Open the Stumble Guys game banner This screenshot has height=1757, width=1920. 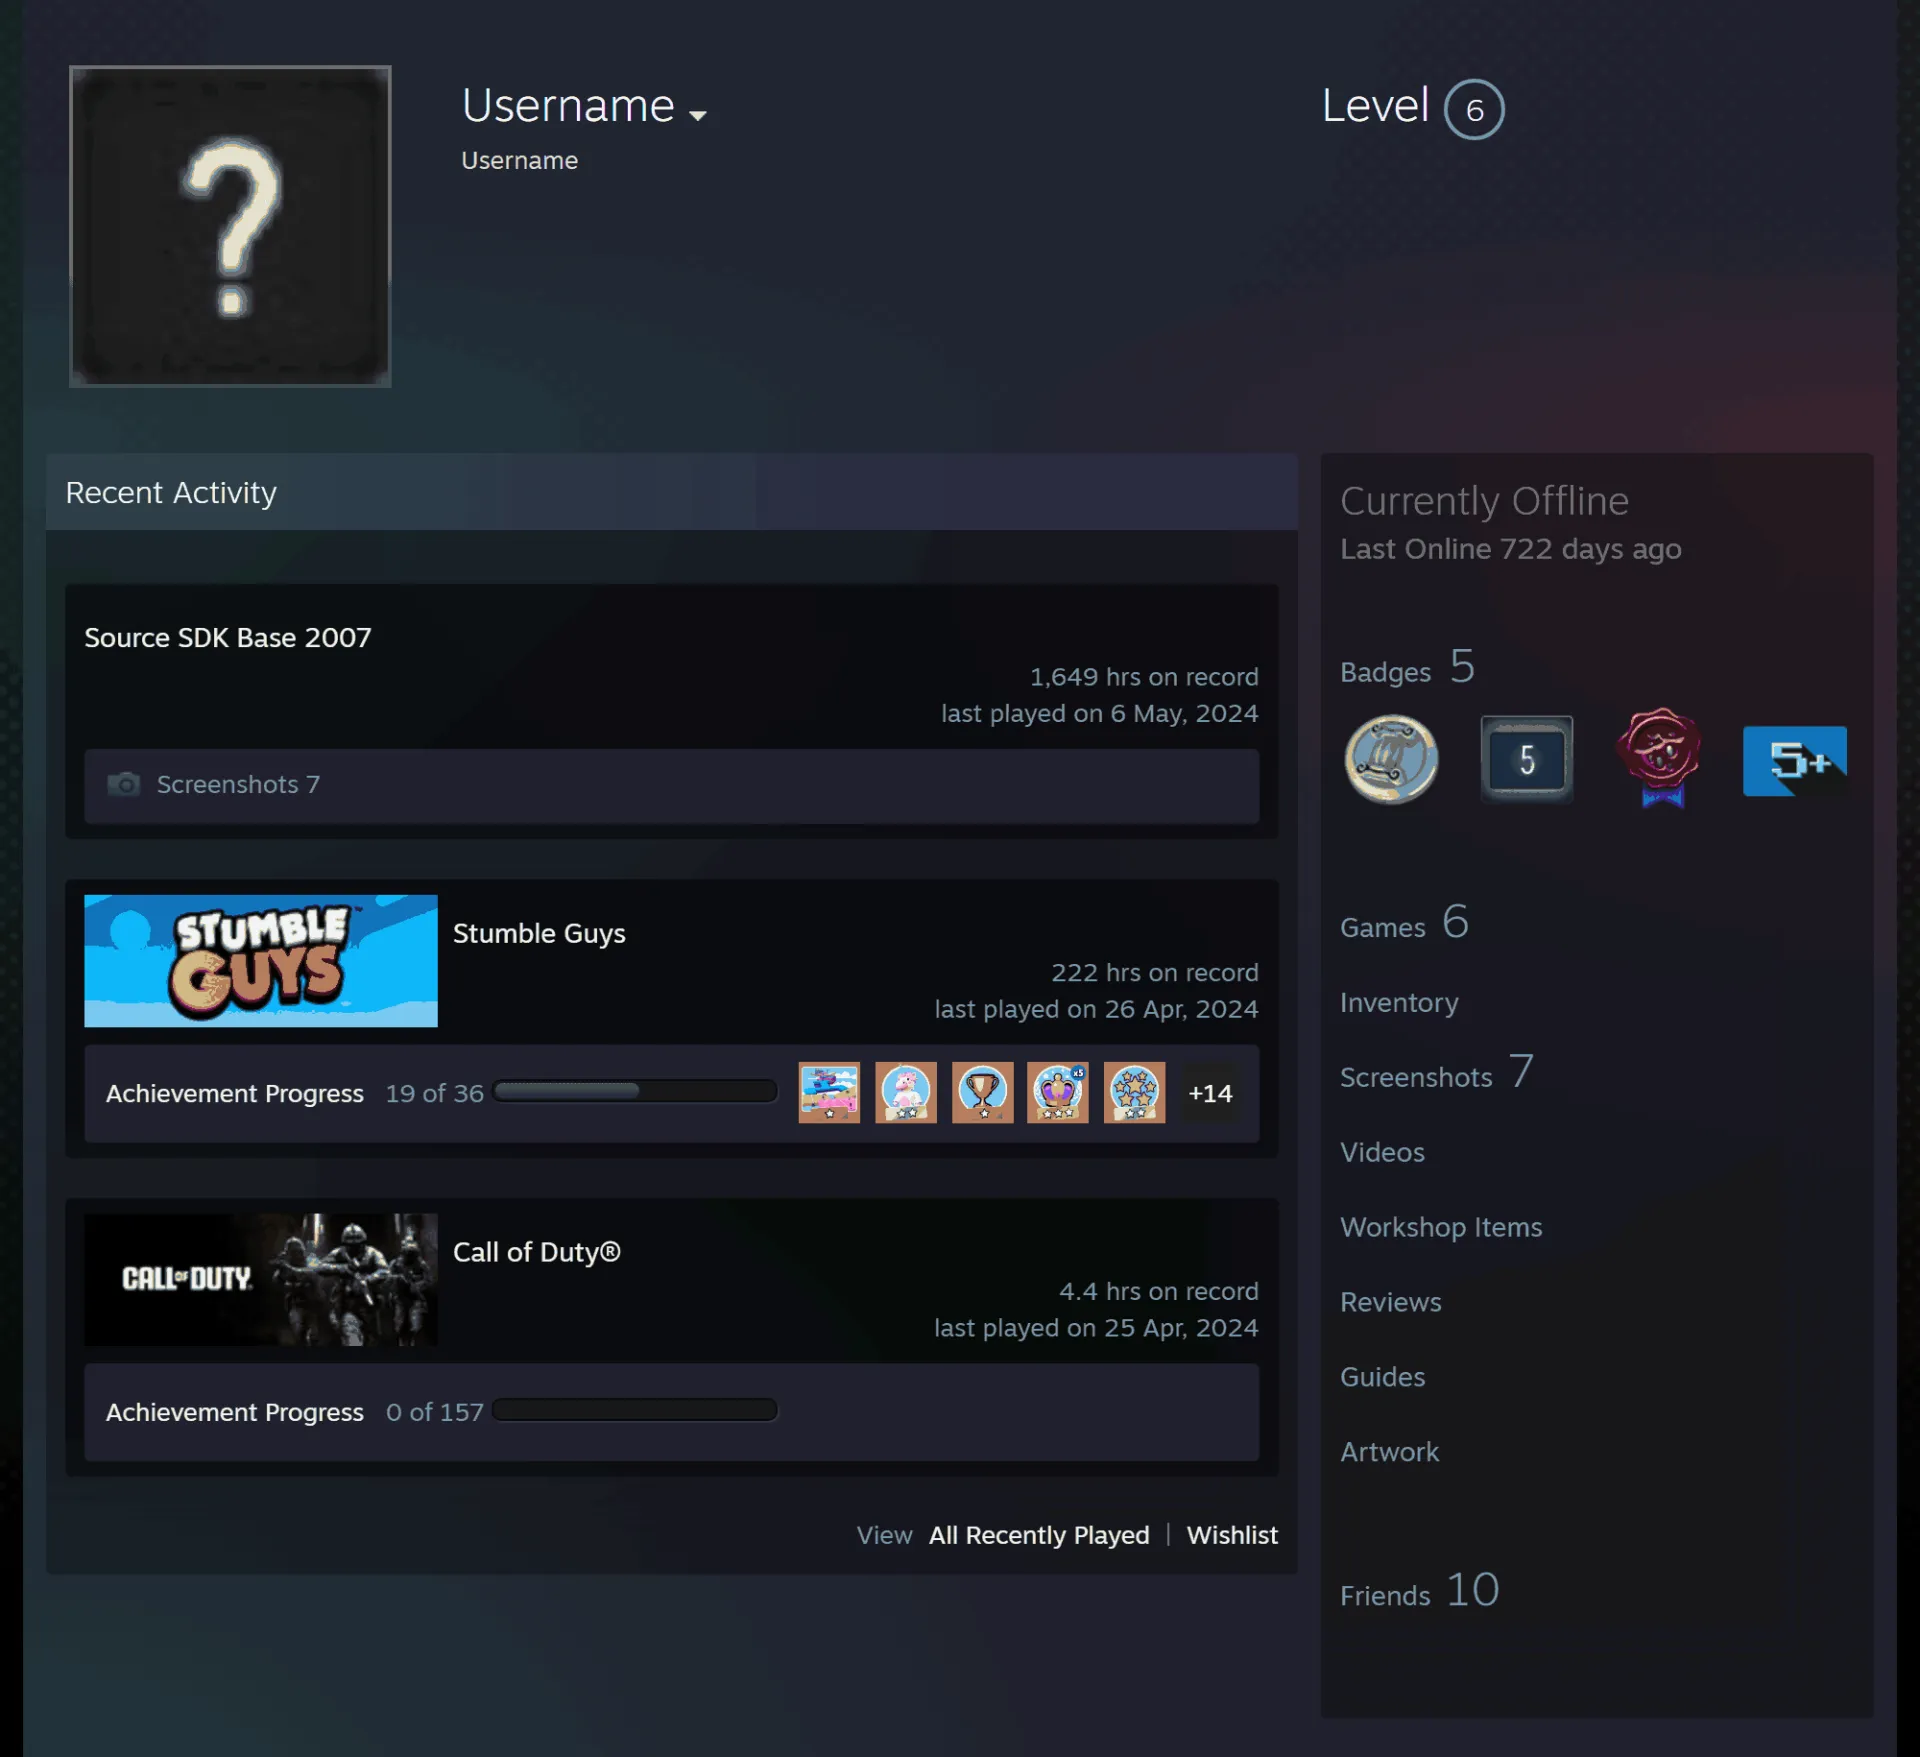(261, 960)
